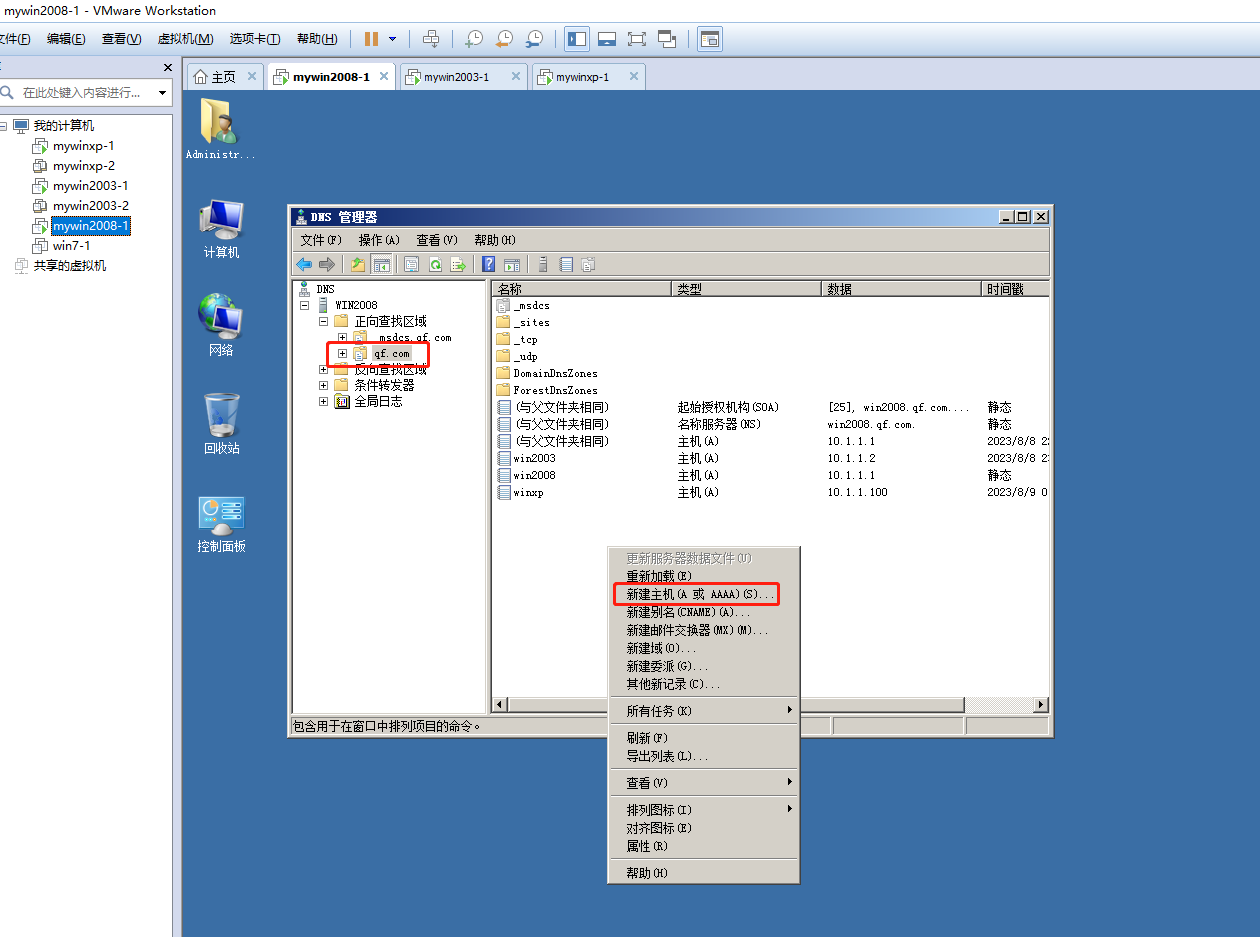Select the 网络 desktop icon
1260x937 pixels.
click(x=221, y=326)
